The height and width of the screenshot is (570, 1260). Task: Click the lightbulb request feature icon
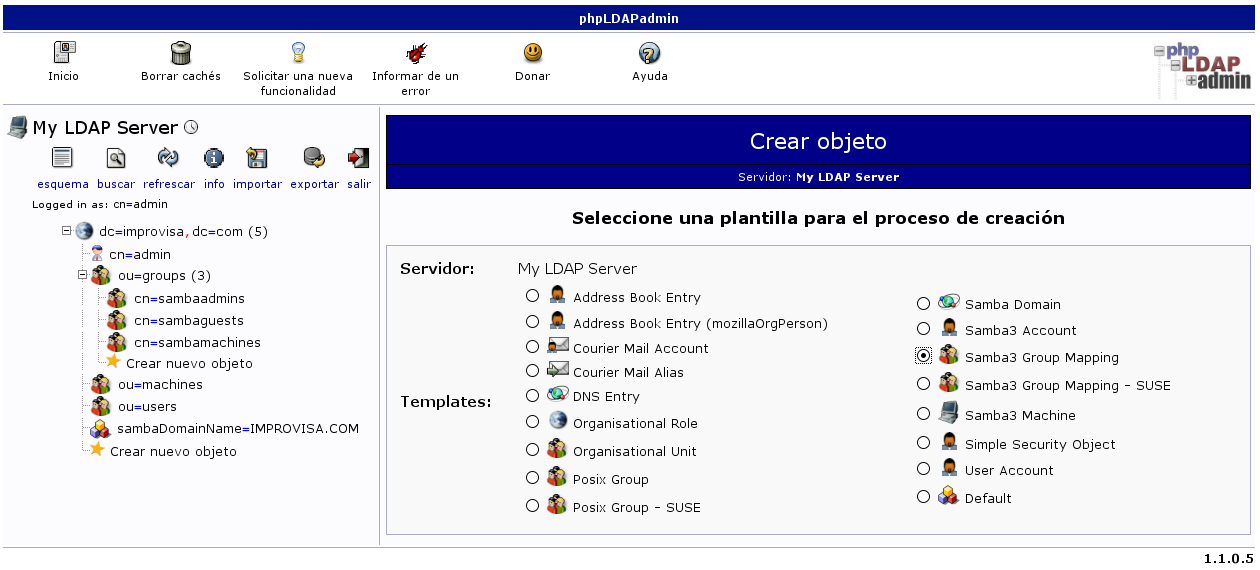pos(298,52)
